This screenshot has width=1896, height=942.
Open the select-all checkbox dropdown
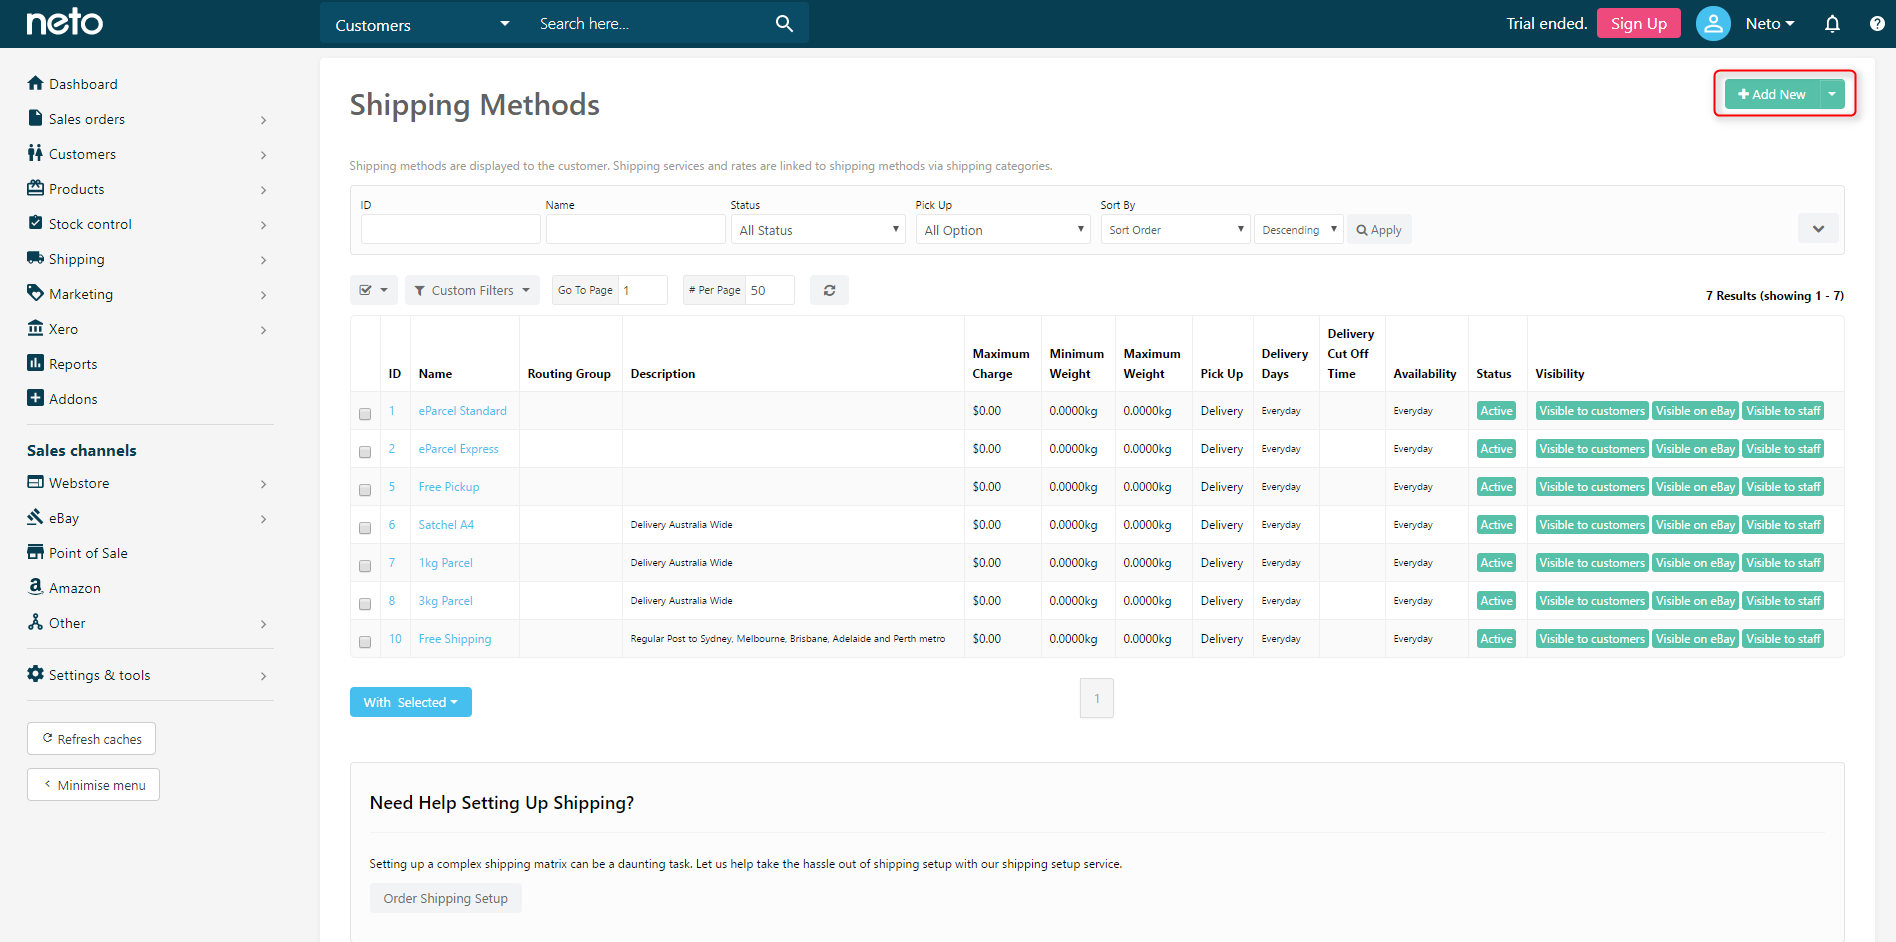(374, 290)
